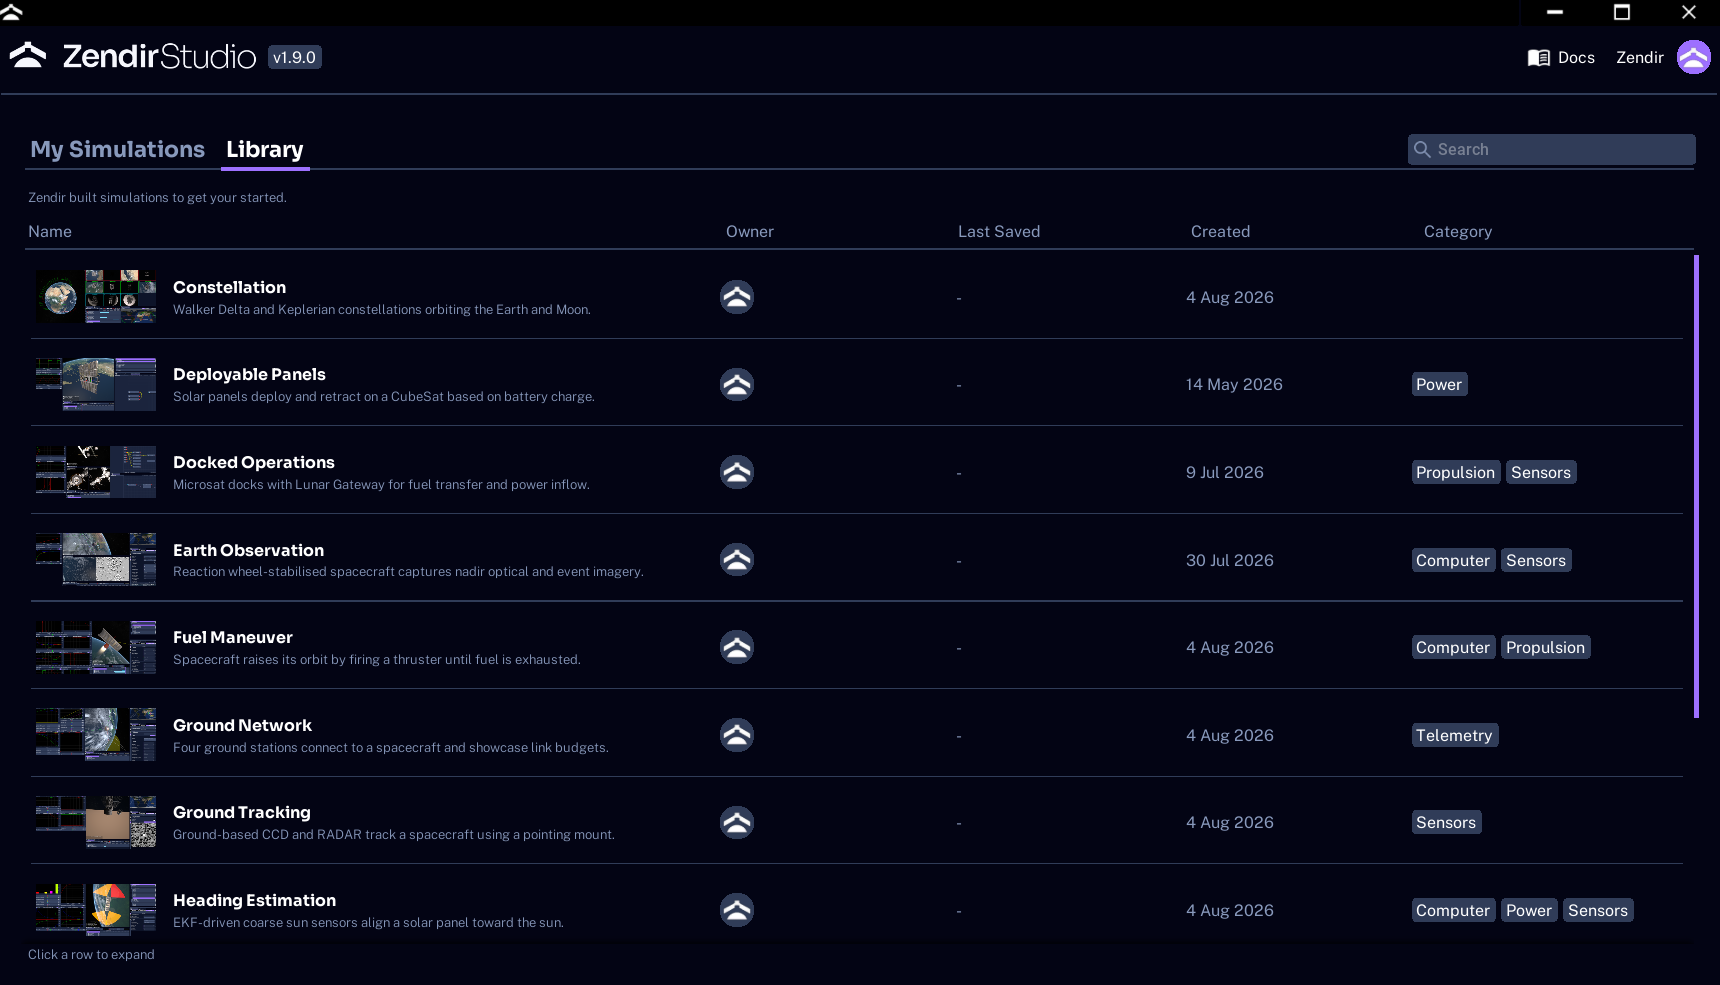The width and height of the screenshot is (1720, 985).
Task: Click the purple vertical list scrollbar
Action: pos(1696,486)
